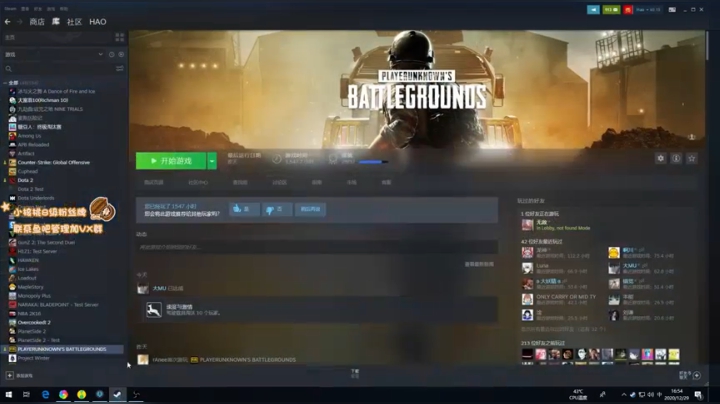This screenshot has width=720, height=404.
Task: Open Task View on taskbar
Action: (x=26, y=394)
